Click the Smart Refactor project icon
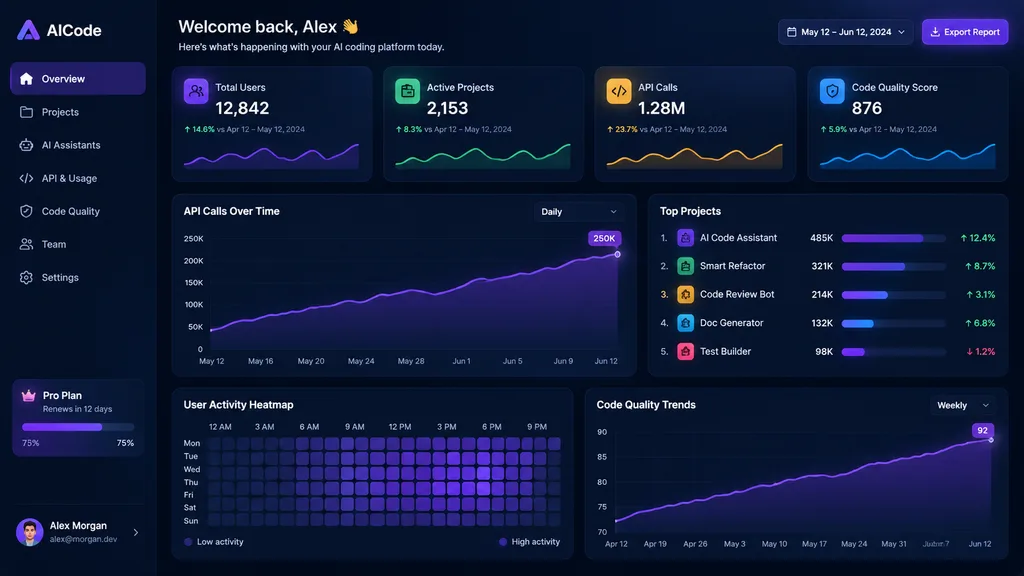This screenshot has width=1024, height=576. coord(685,266)
